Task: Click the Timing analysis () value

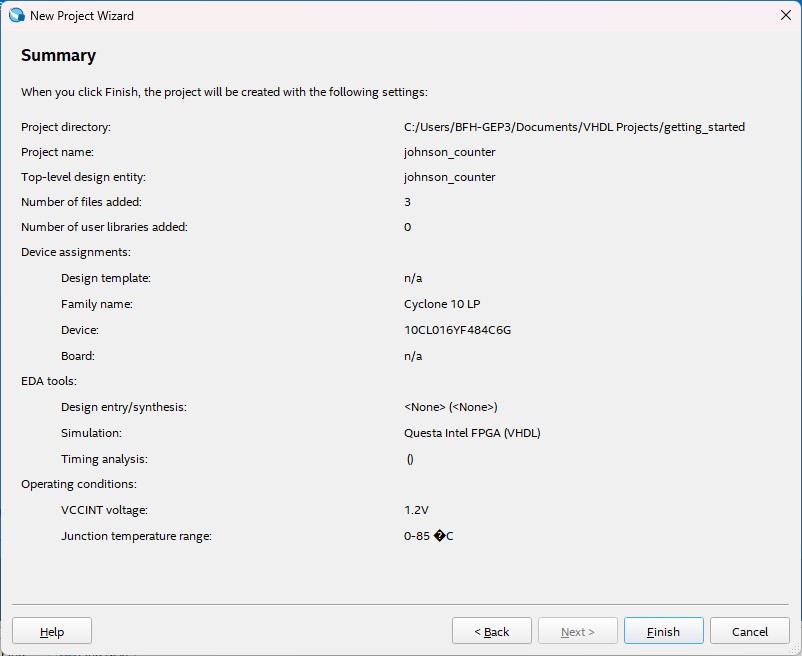Action: (410, 459)
